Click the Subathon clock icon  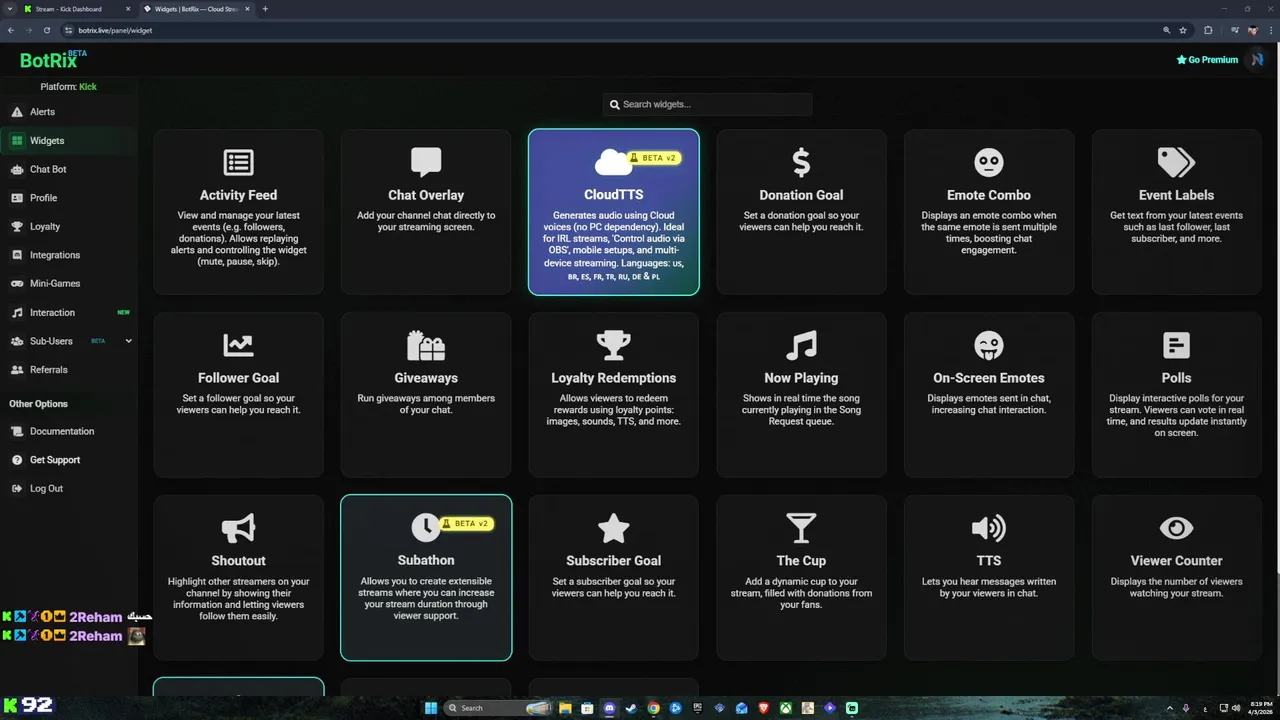425,527
